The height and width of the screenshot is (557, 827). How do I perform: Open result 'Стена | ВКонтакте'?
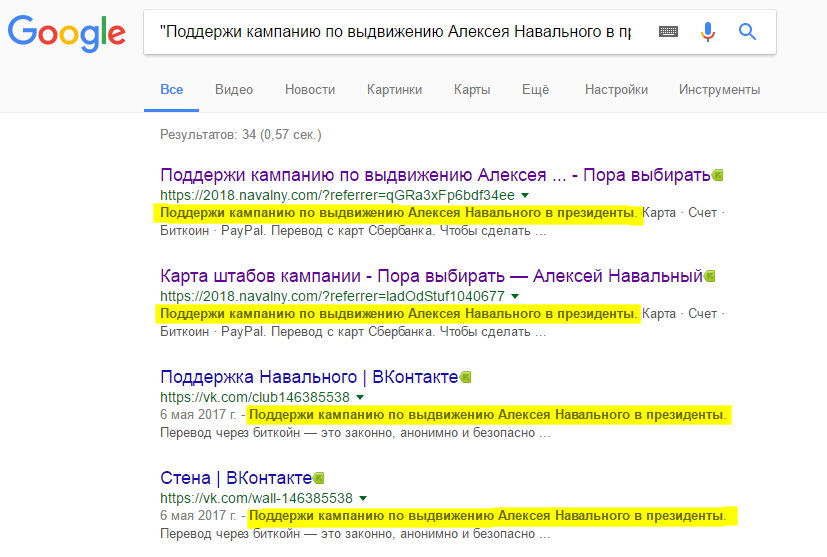pos(236,478)
